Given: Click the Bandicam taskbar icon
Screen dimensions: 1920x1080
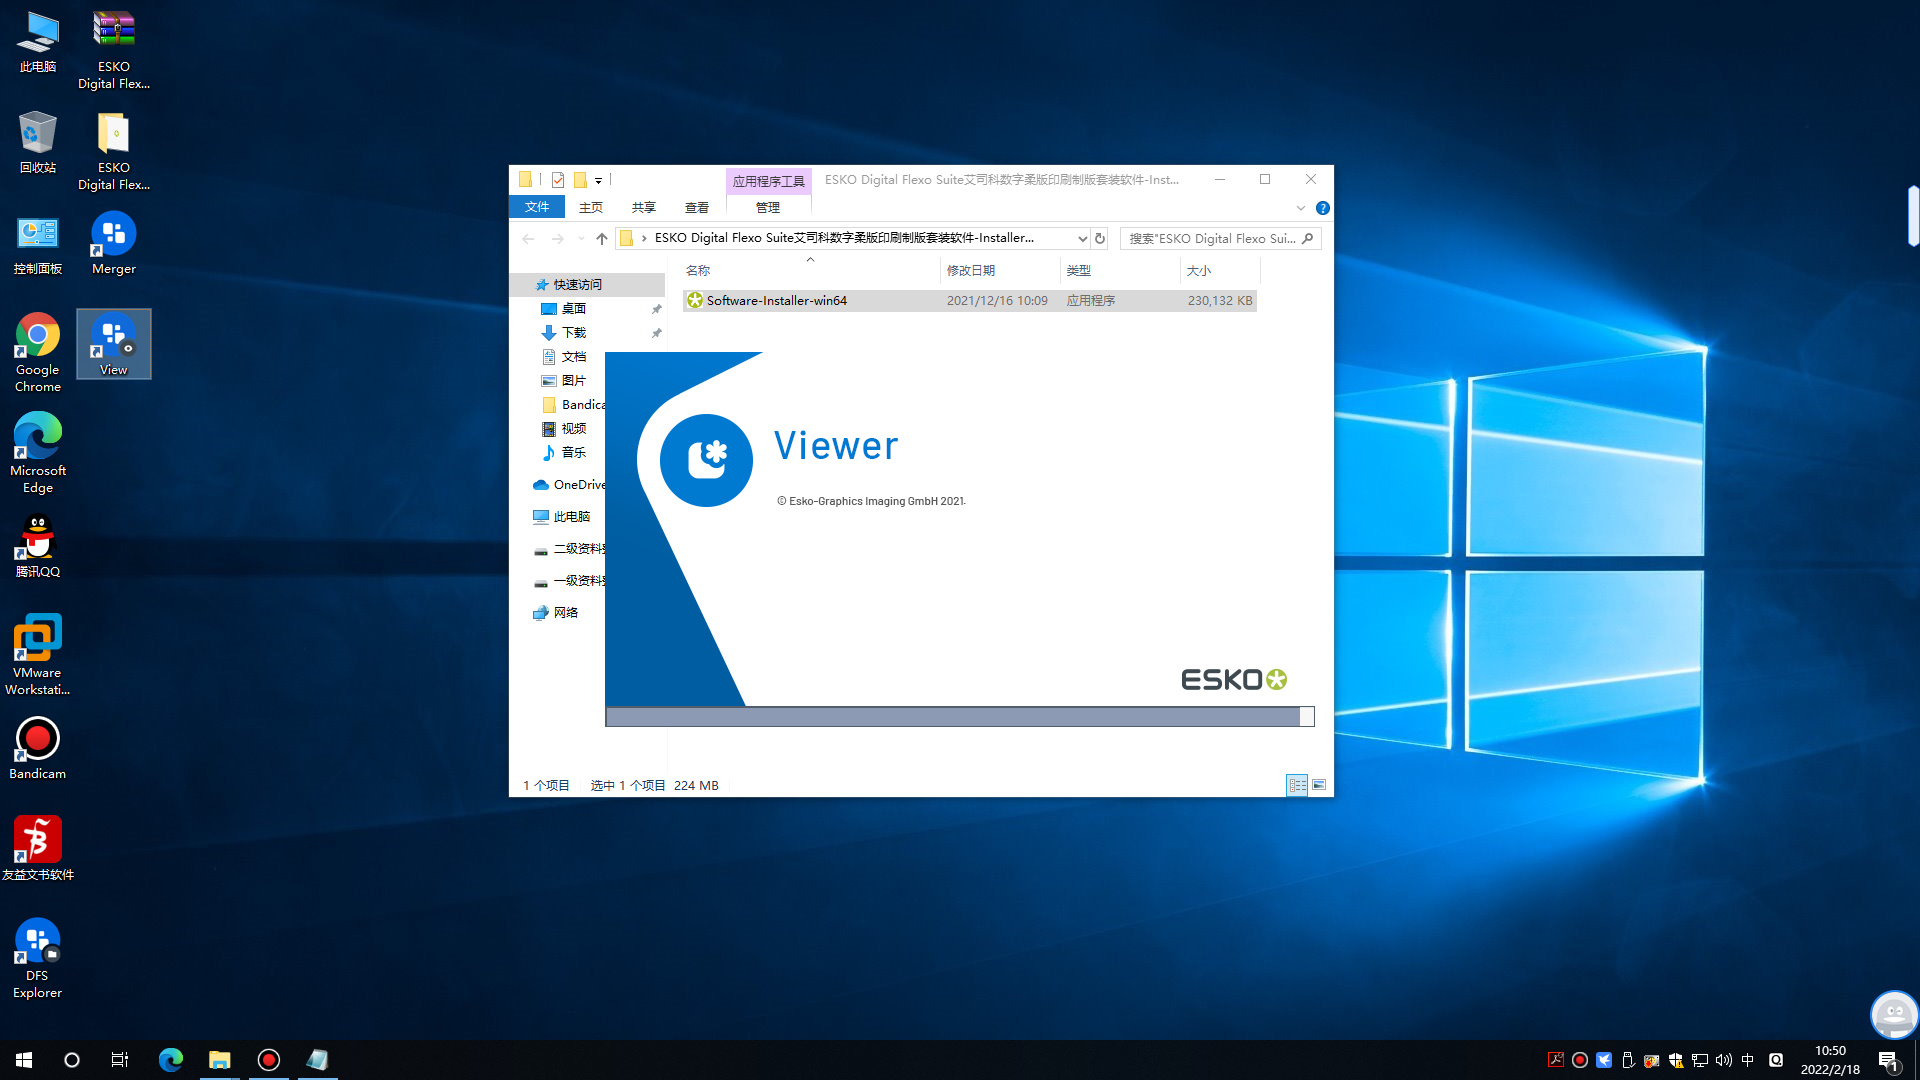Looking at the screenshot, I should [x=268, y=1059].
